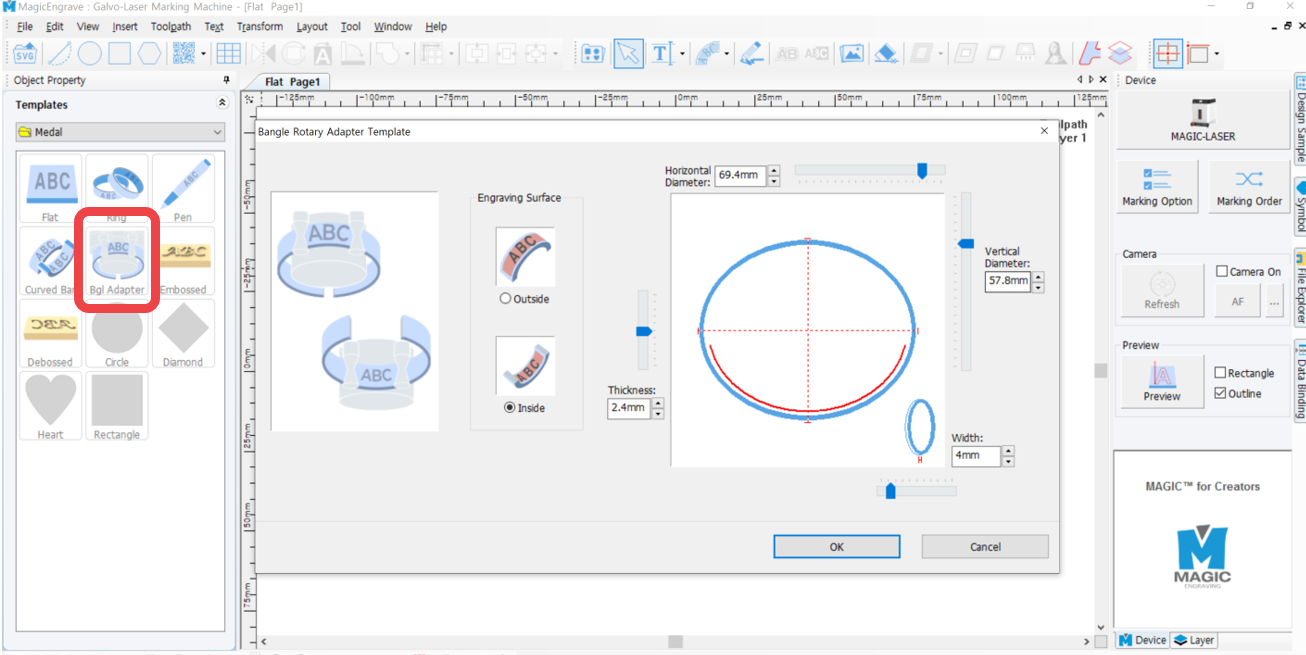
Task: Click the grid table toolbar icon
Action: coord(228,53)
